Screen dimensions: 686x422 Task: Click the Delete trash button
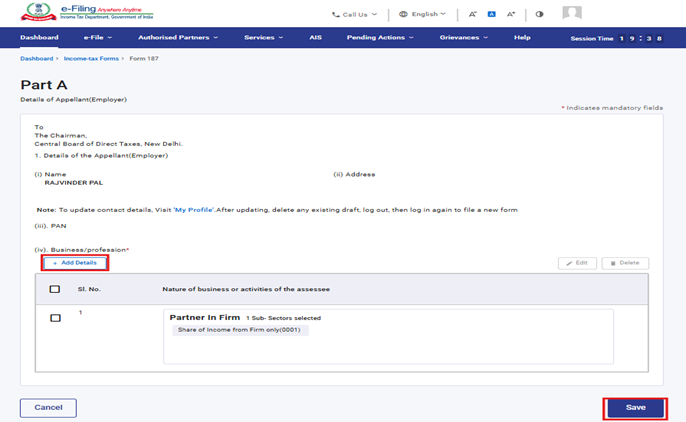(x=625, y=263)
